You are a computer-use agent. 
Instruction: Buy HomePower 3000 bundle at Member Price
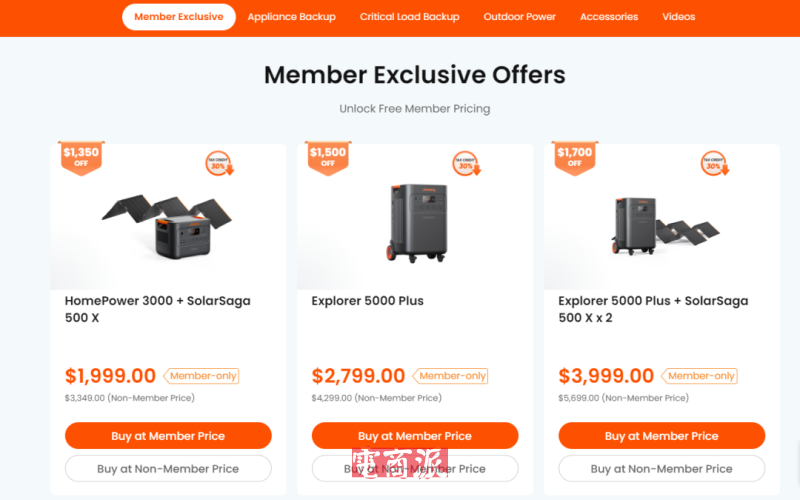click(x=168, y=436)
